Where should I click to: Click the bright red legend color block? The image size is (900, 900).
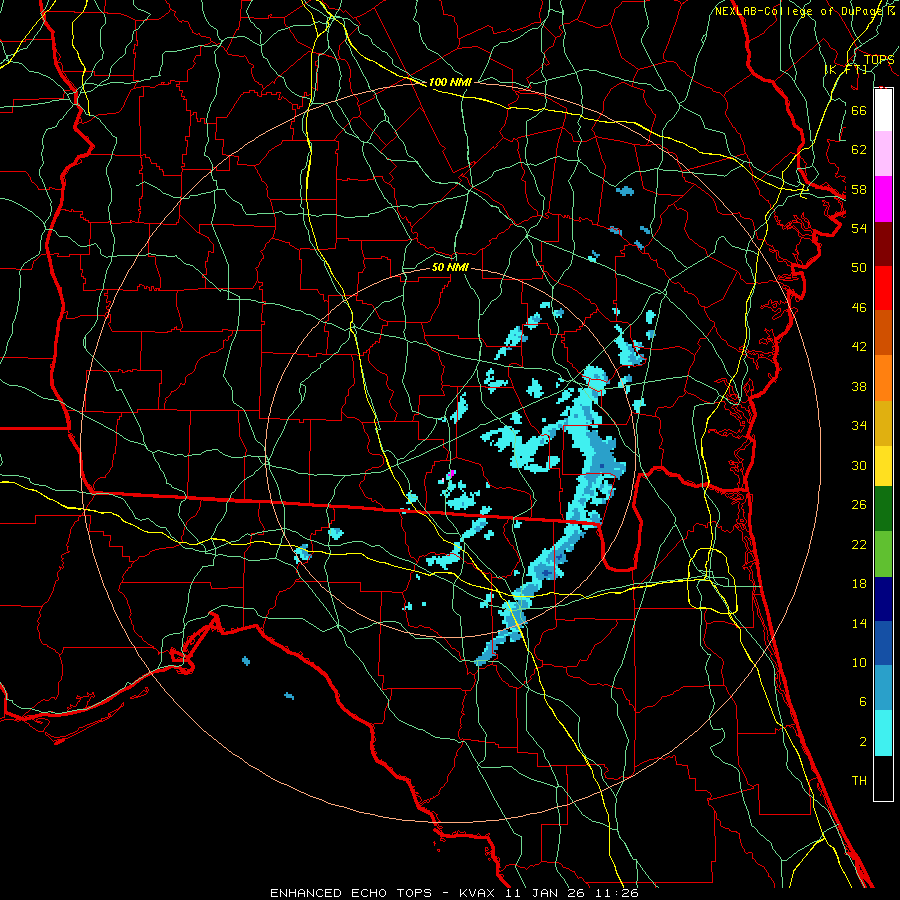[883, 288]
